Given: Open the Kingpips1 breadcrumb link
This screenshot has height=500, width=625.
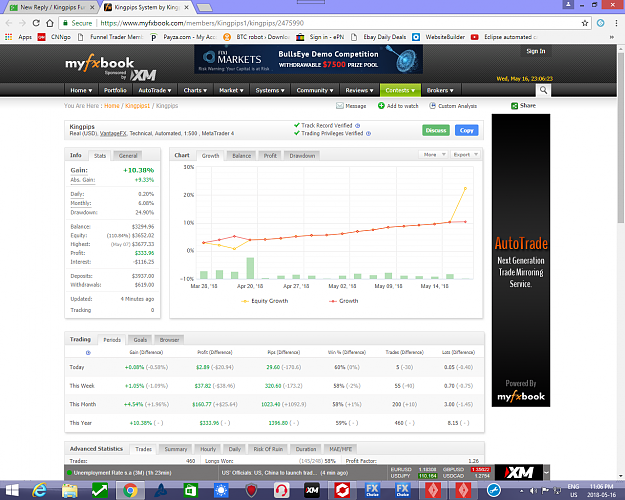Looking at the screenshot, I should click(138, 106).
